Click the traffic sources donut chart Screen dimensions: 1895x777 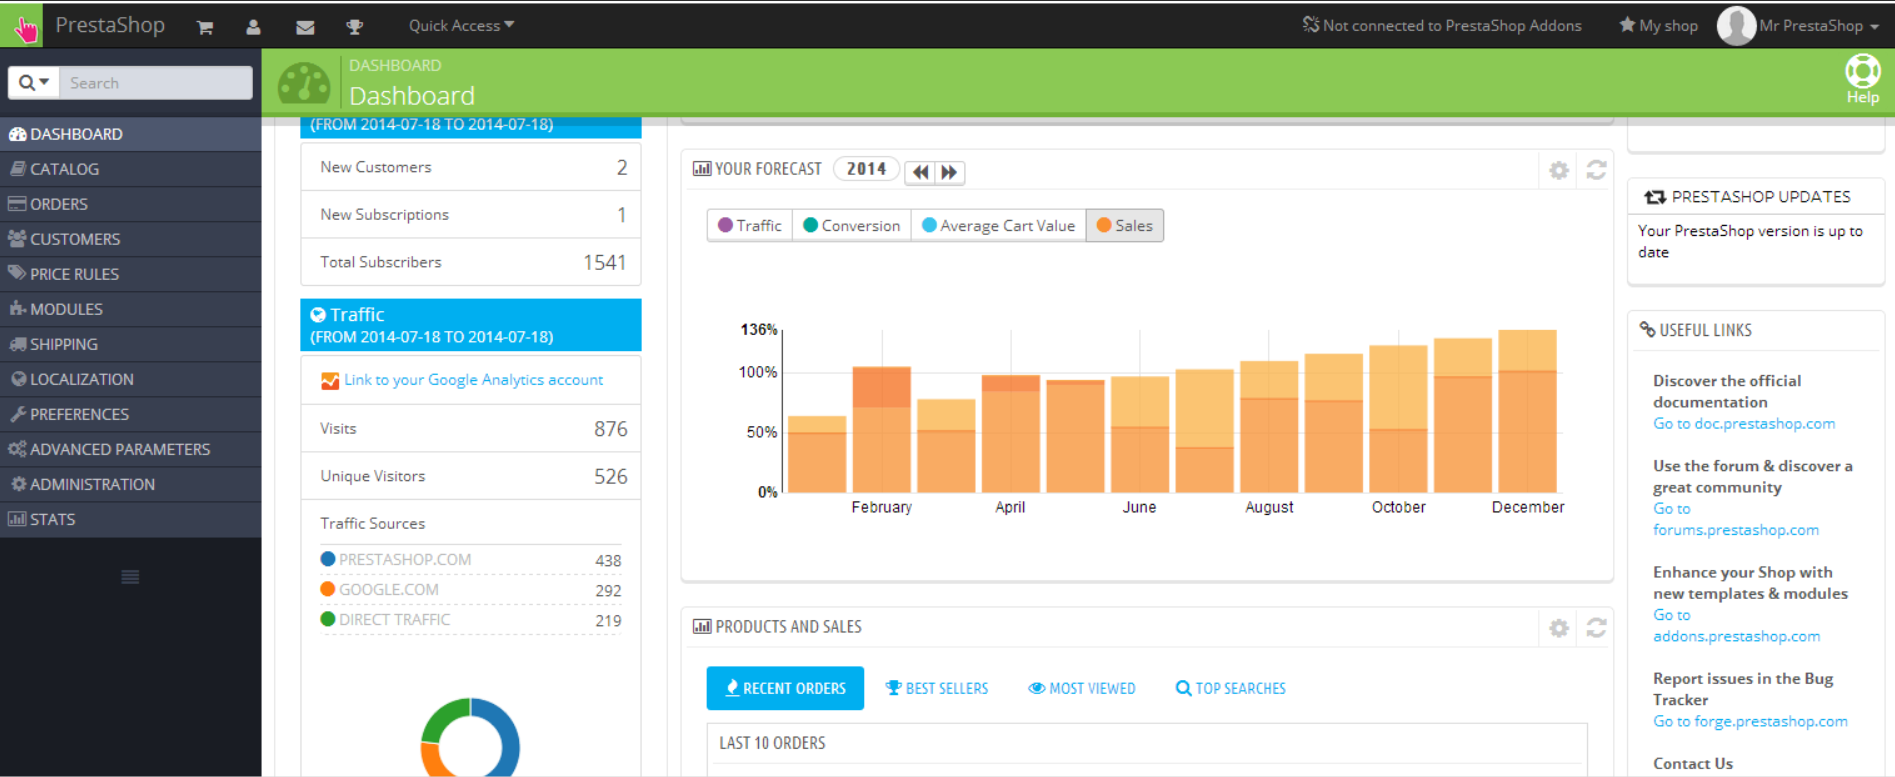[x=470, y=738]
